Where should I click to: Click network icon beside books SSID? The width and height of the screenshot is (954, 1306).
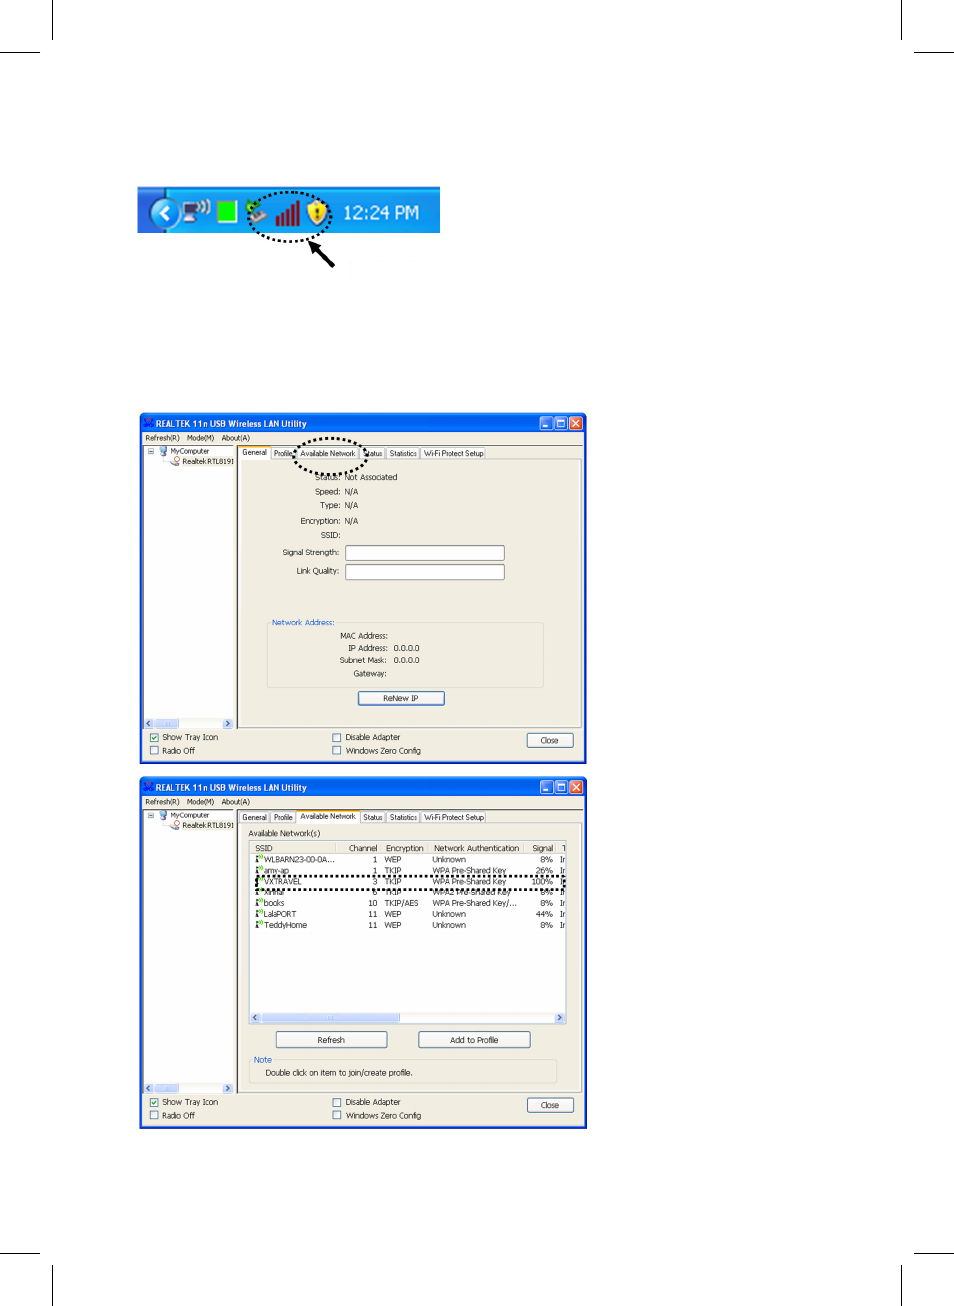click(259, 903)
